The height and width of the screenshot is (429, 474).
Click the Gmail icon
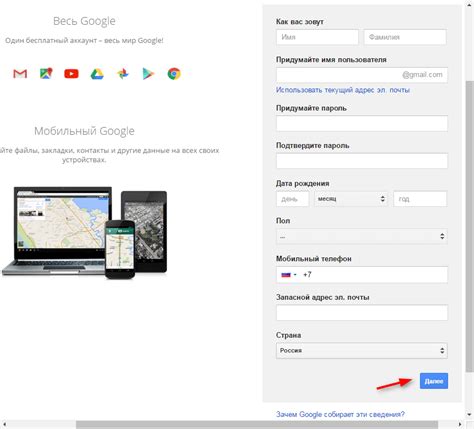click(x=20, y=74)
